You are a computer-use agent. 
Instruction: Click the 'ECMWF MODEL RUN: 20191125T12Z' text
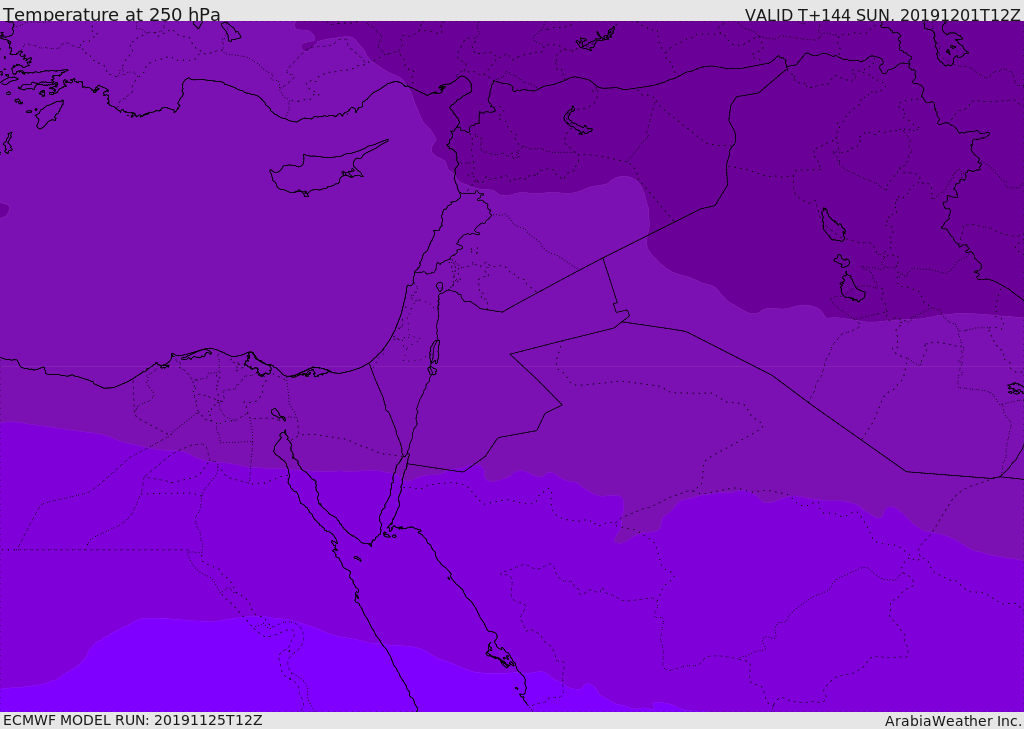click(133, 720)
